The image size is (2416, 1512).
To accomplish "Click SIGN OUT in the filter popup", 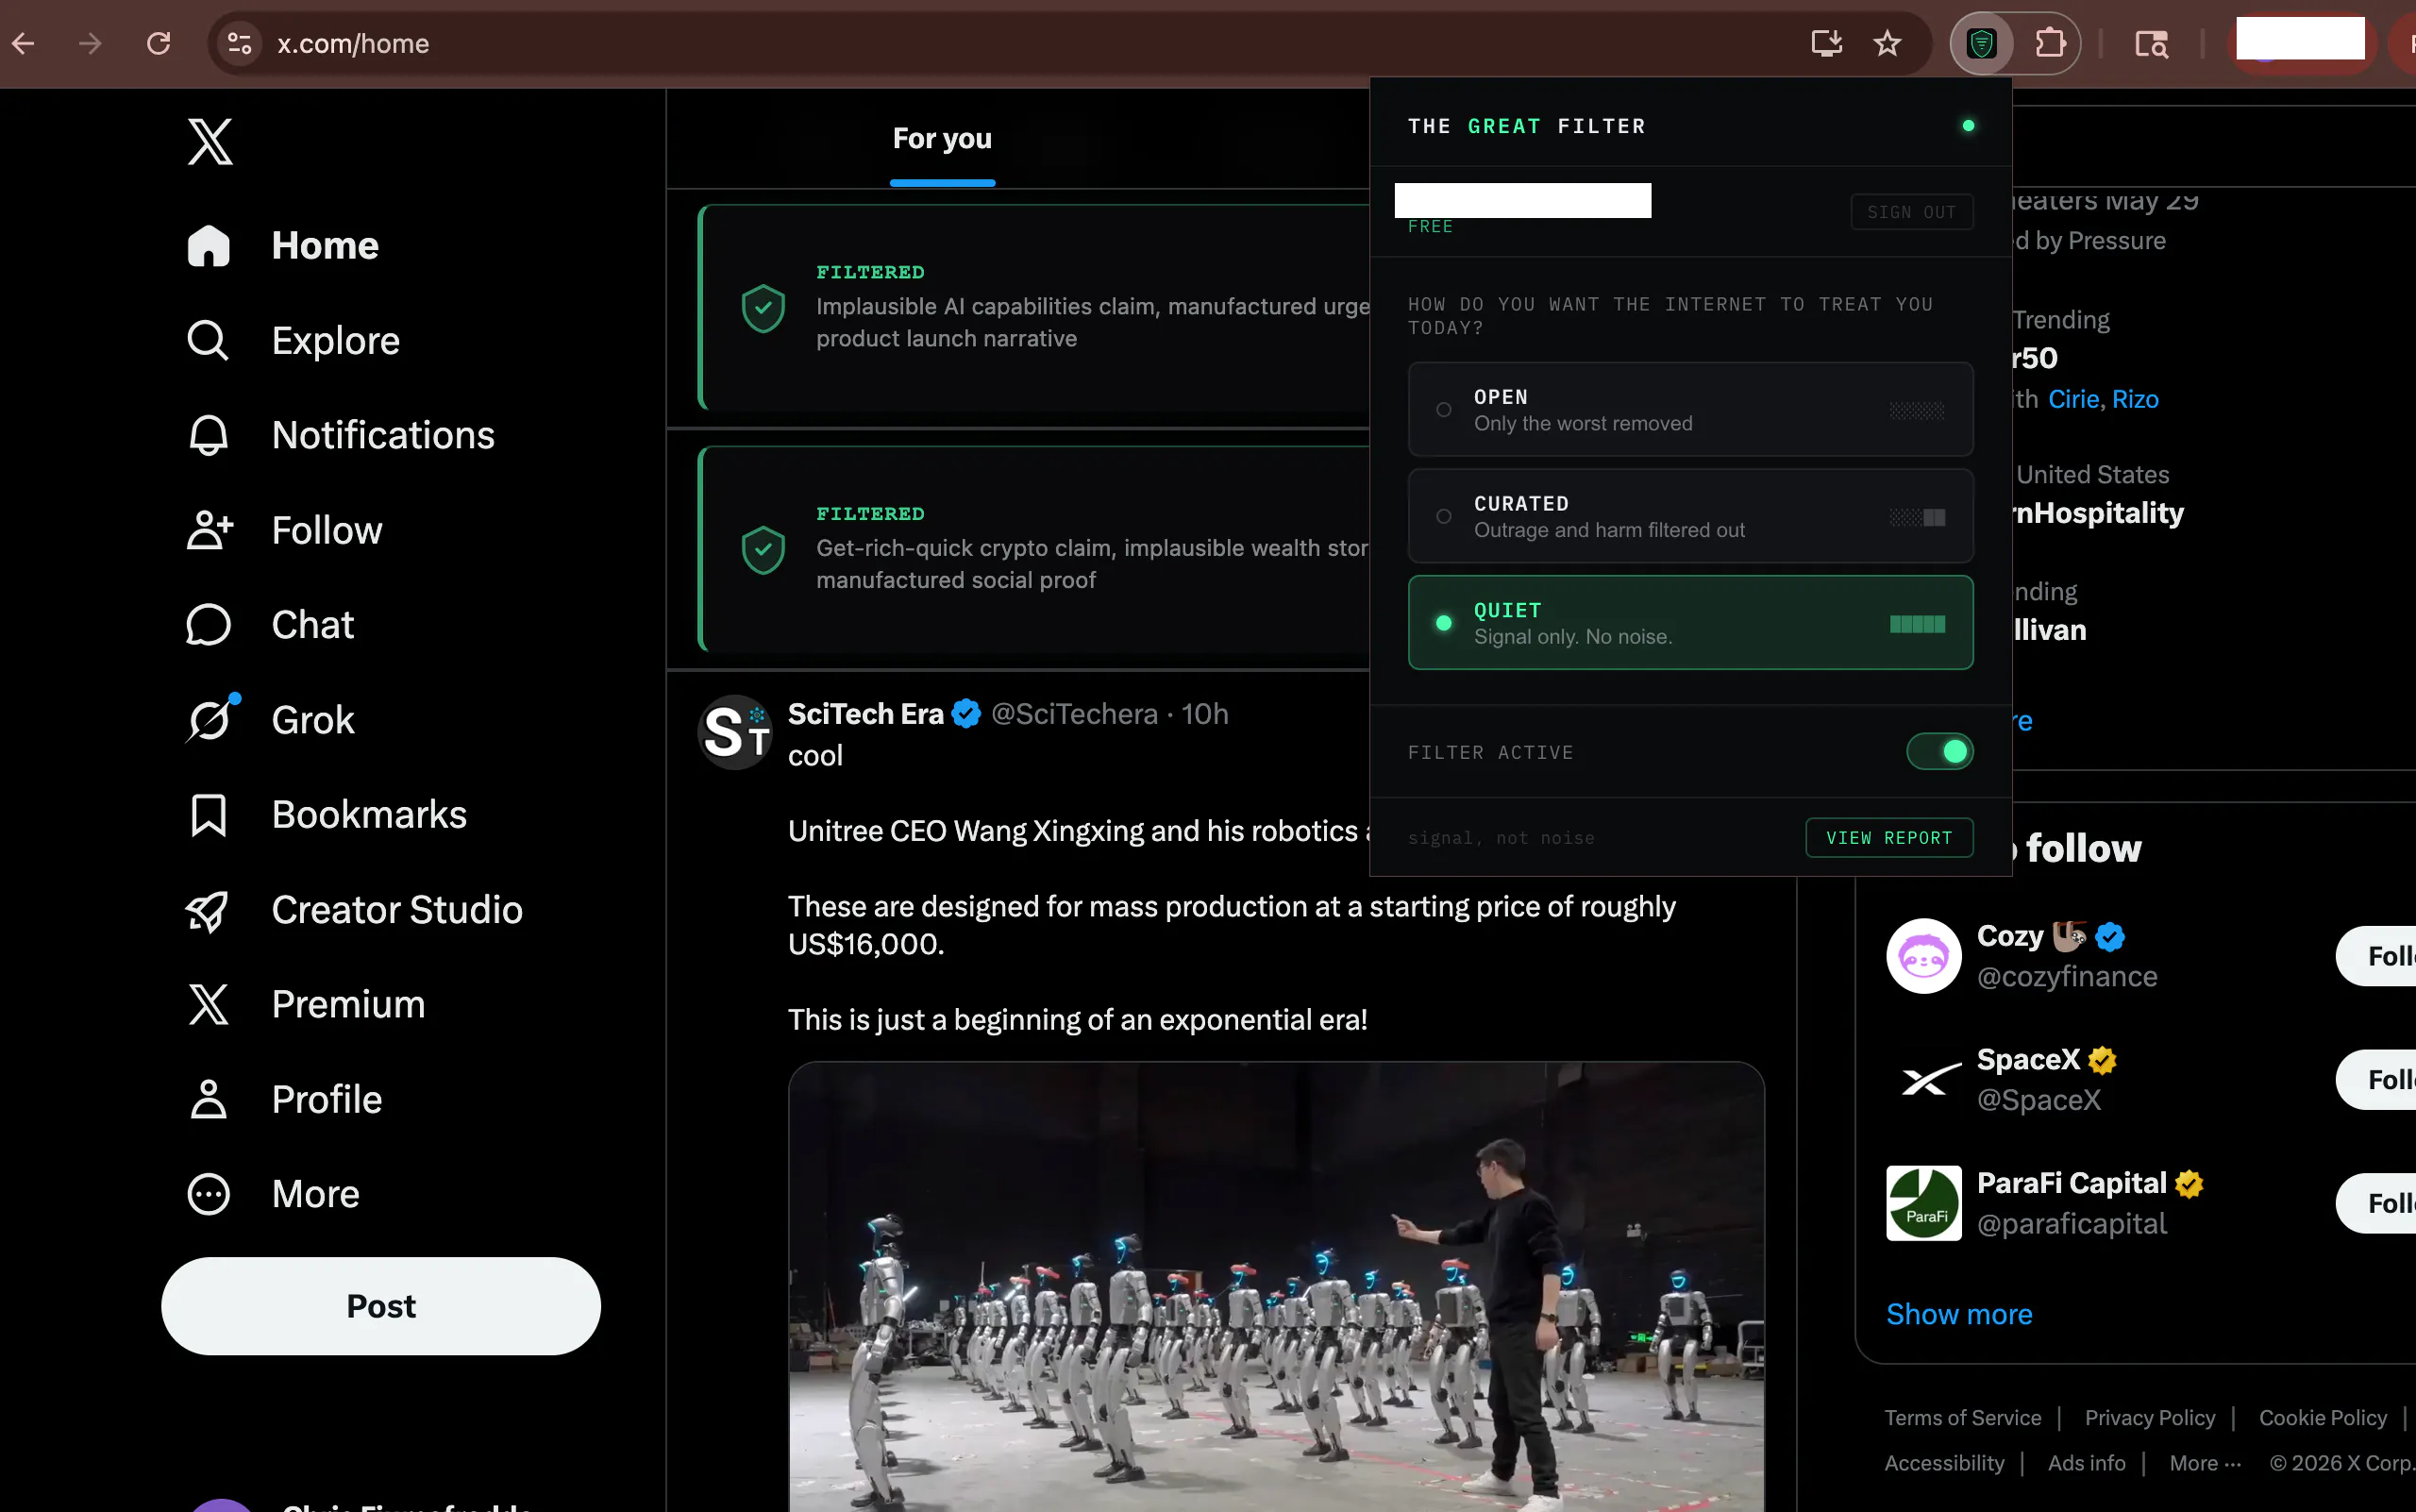I will [x=1911, y=212].
